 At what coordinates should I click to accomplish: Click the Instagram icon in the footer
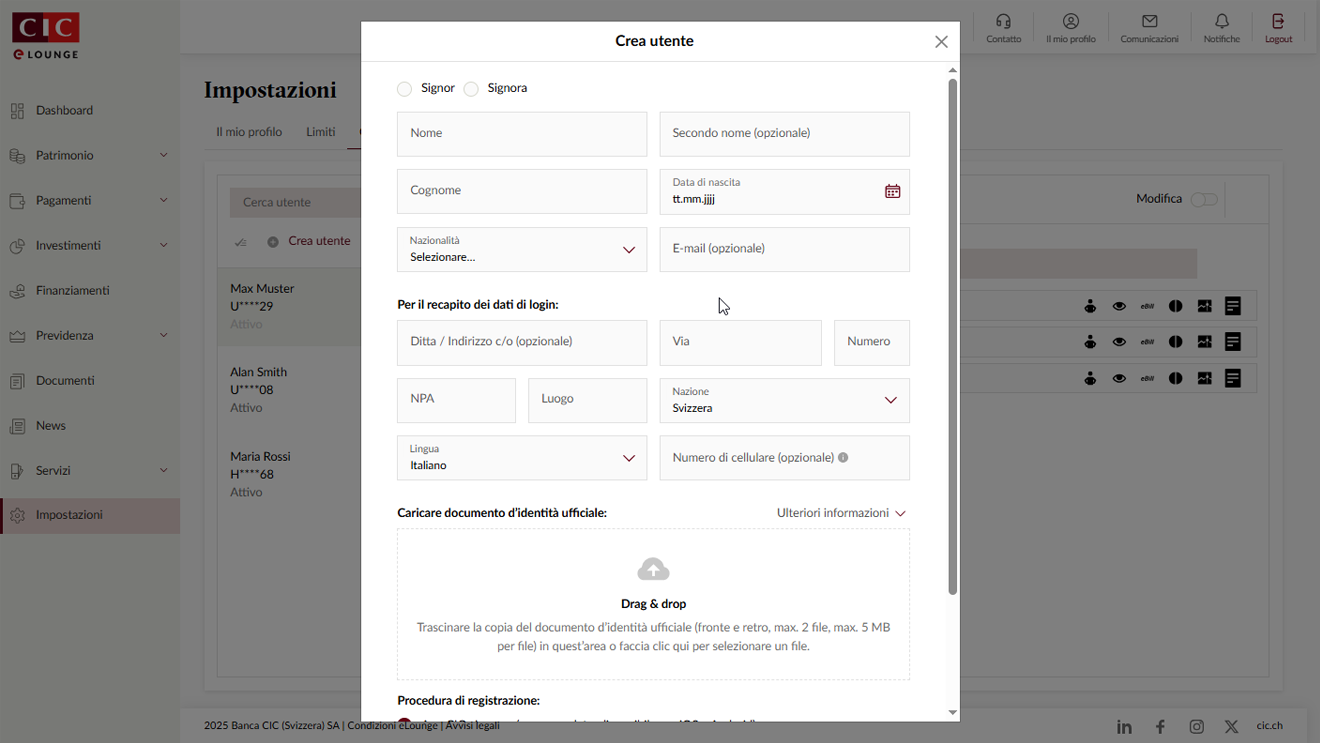tap(1196, 726)
